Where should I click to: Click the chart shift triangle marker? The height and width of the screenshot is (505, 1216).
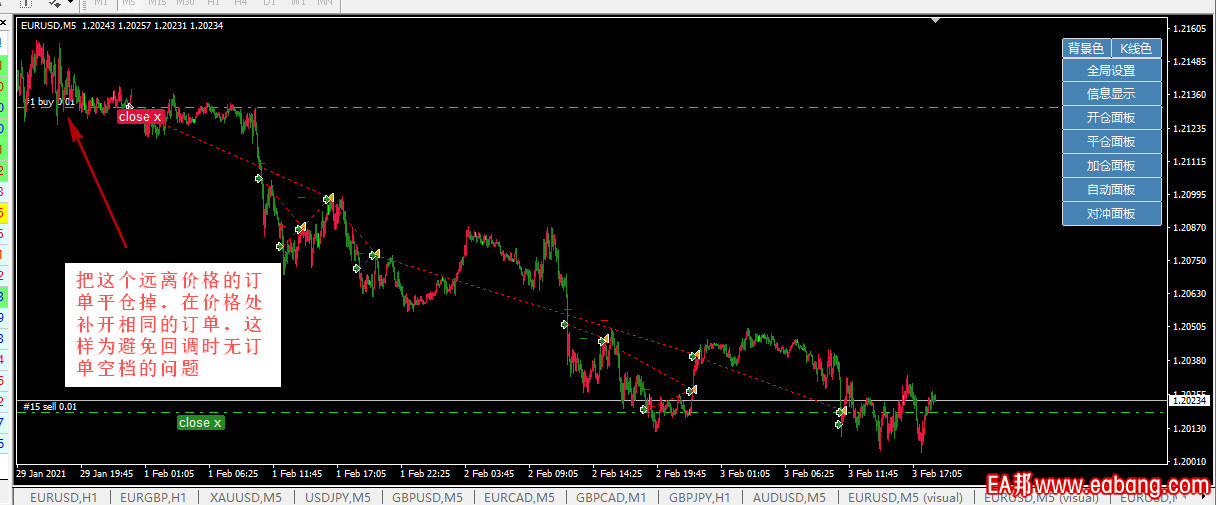[935, 20]
